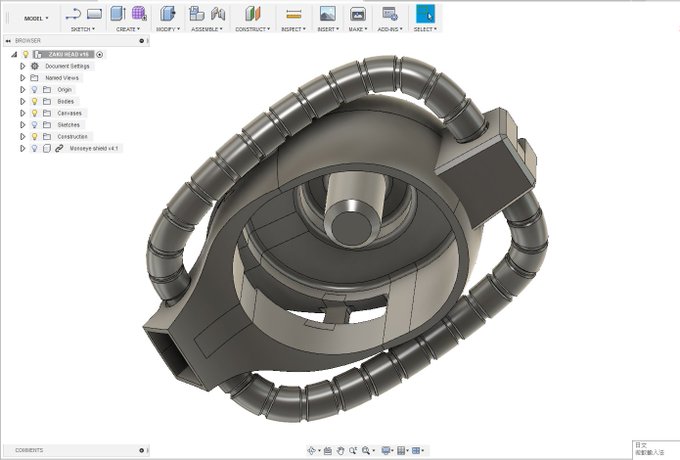
Task: Select the Make 3D Print icon
Action: pyautogui.click(x=357, y=14)
